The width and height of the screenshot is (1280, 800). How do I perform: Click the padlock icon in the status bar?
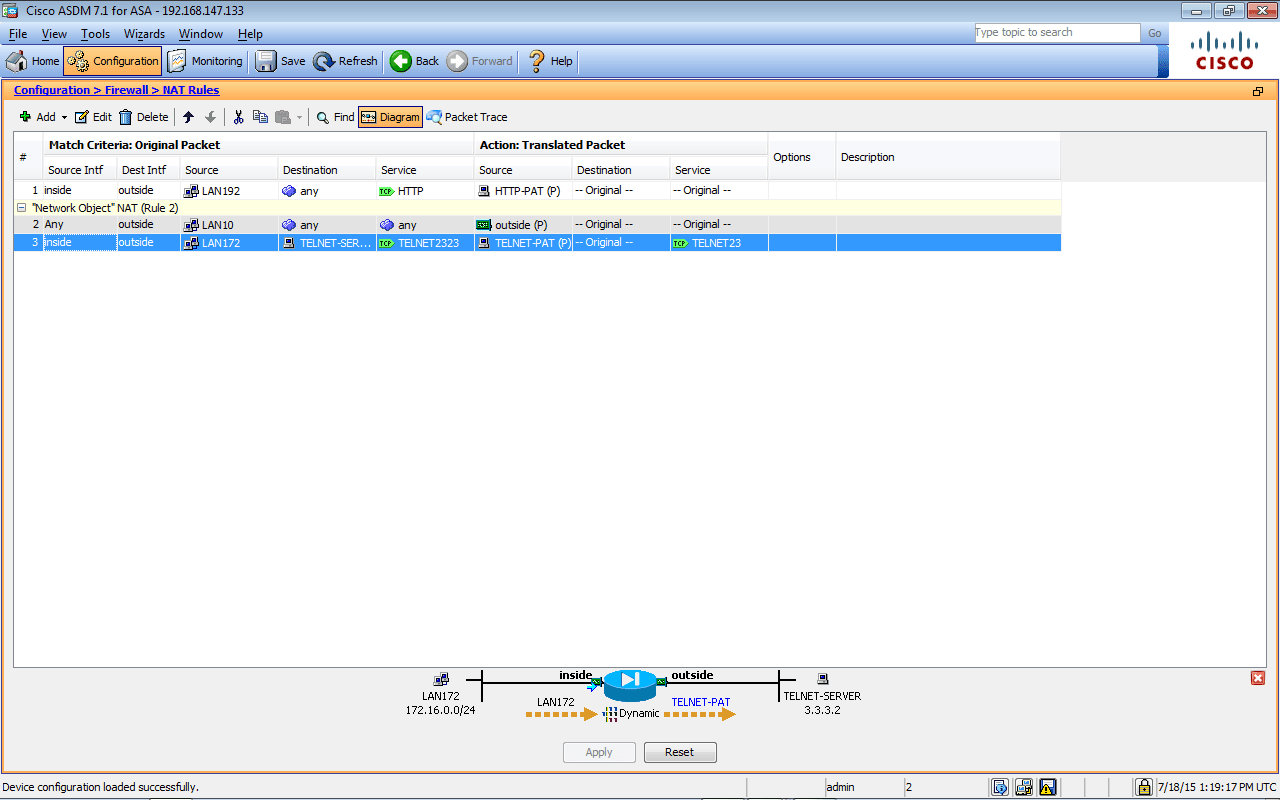point(1144,787)
